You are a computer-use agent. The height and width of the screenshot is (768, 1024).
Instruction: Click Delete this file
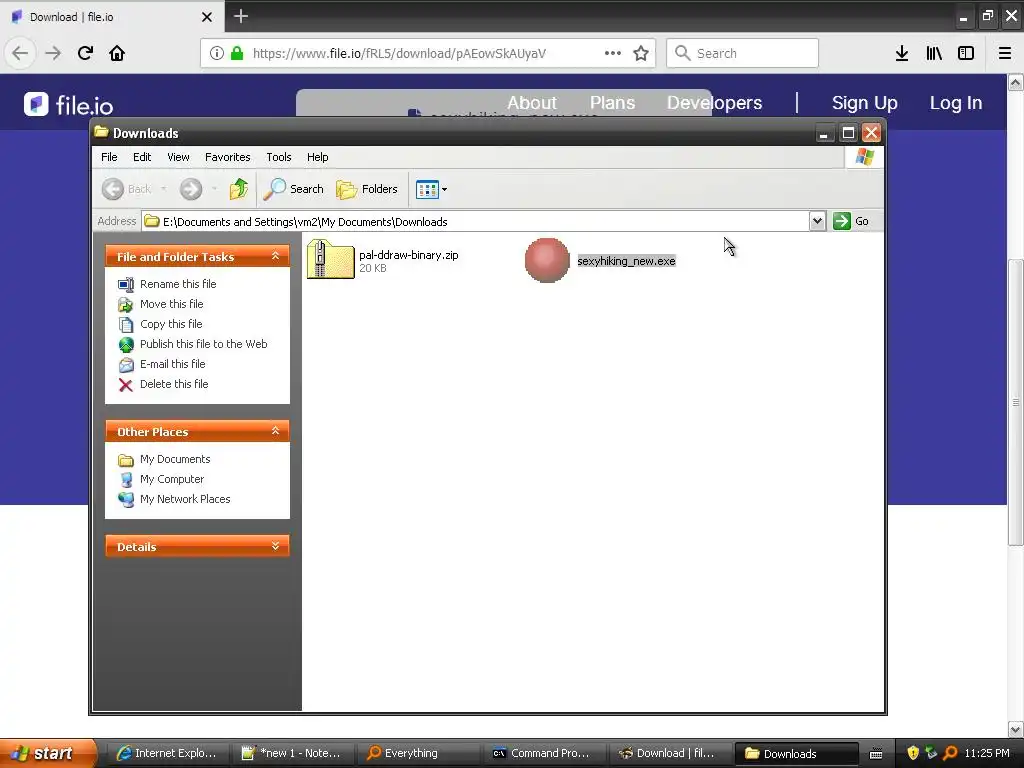coord(174,384)
